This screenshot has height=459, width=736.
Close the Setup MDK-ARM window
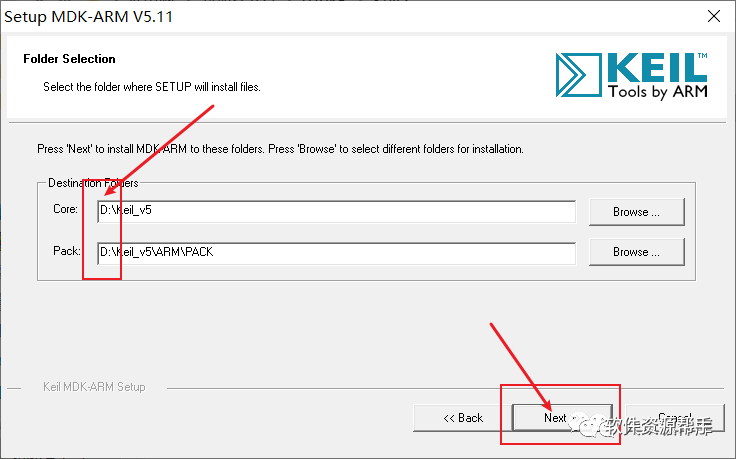click(714, 16)
